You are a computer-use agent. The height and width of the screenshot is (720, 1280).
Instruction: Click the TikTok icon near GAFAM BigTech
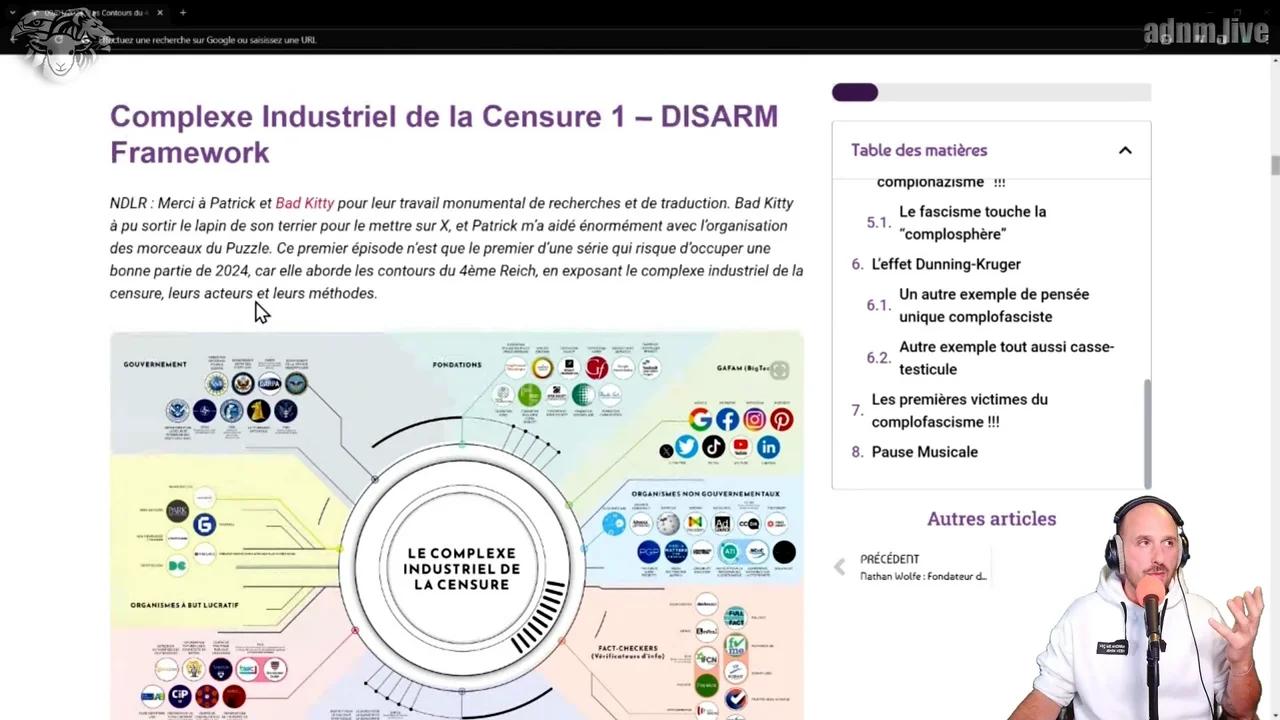point(713,448)
